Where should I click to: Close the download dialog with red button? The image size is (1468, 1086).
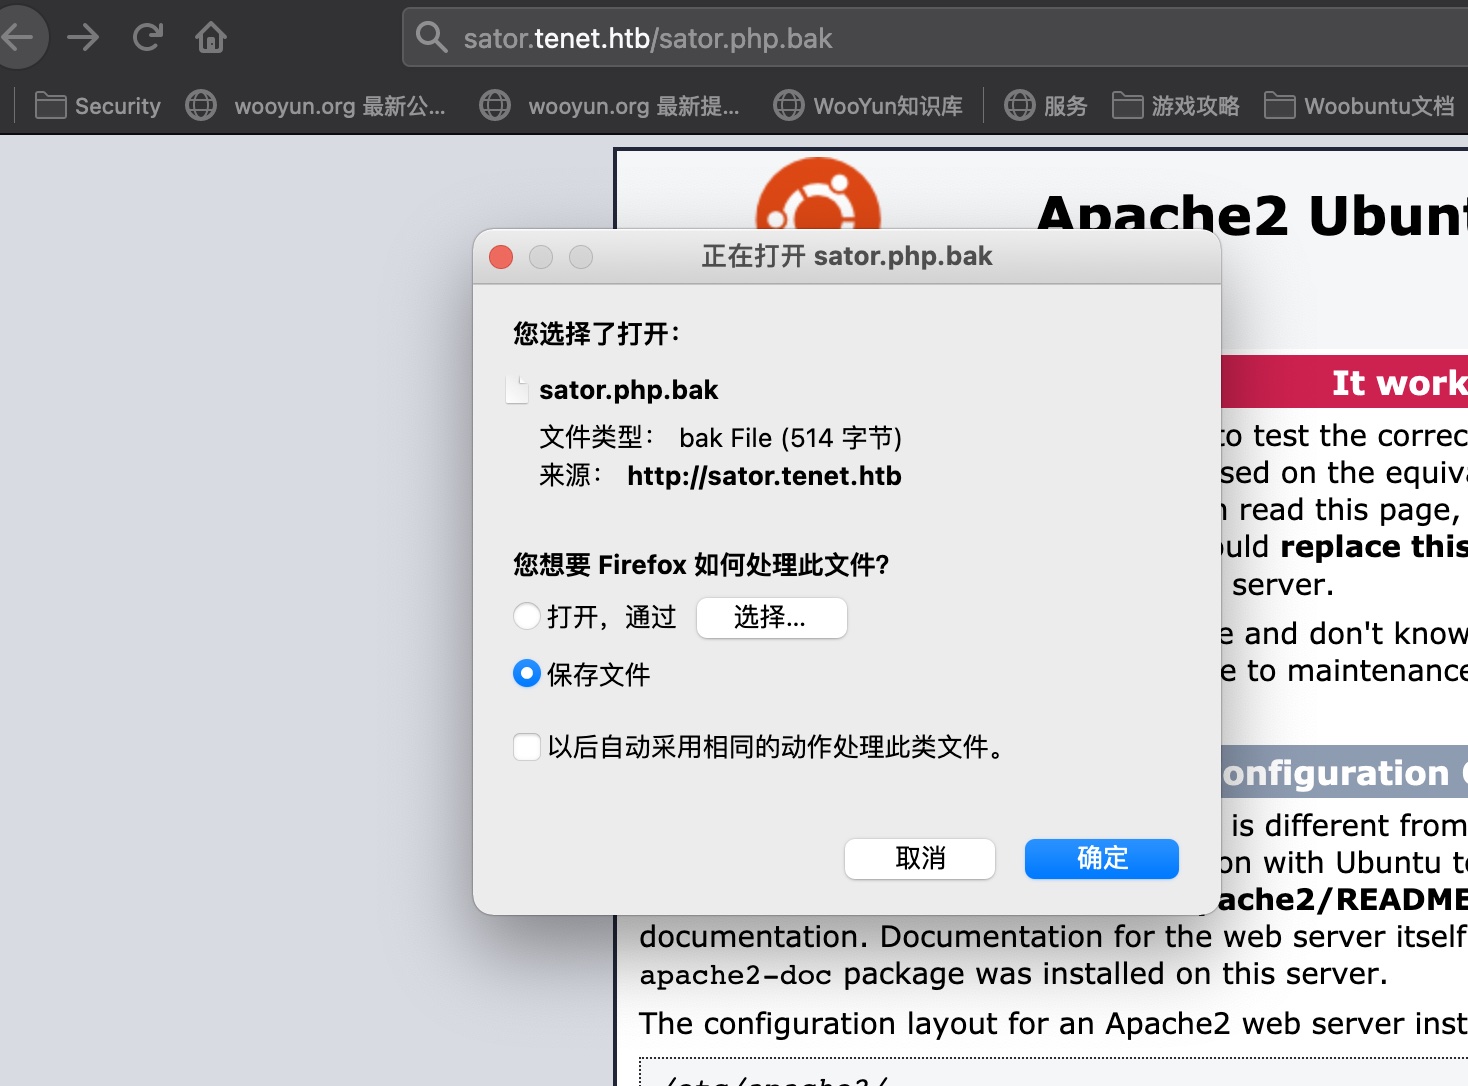coord(501,257)
